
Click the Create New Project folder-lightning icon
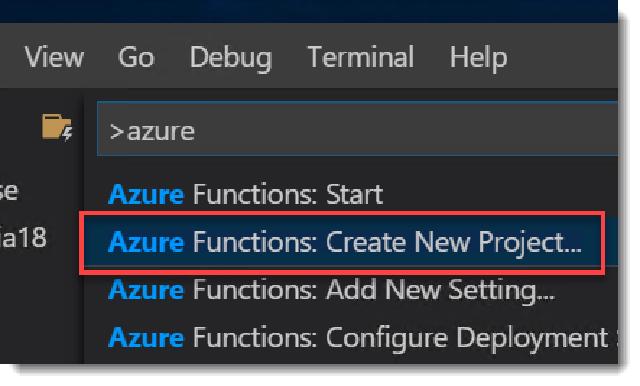pyautogui.click(x=57, y=127)
